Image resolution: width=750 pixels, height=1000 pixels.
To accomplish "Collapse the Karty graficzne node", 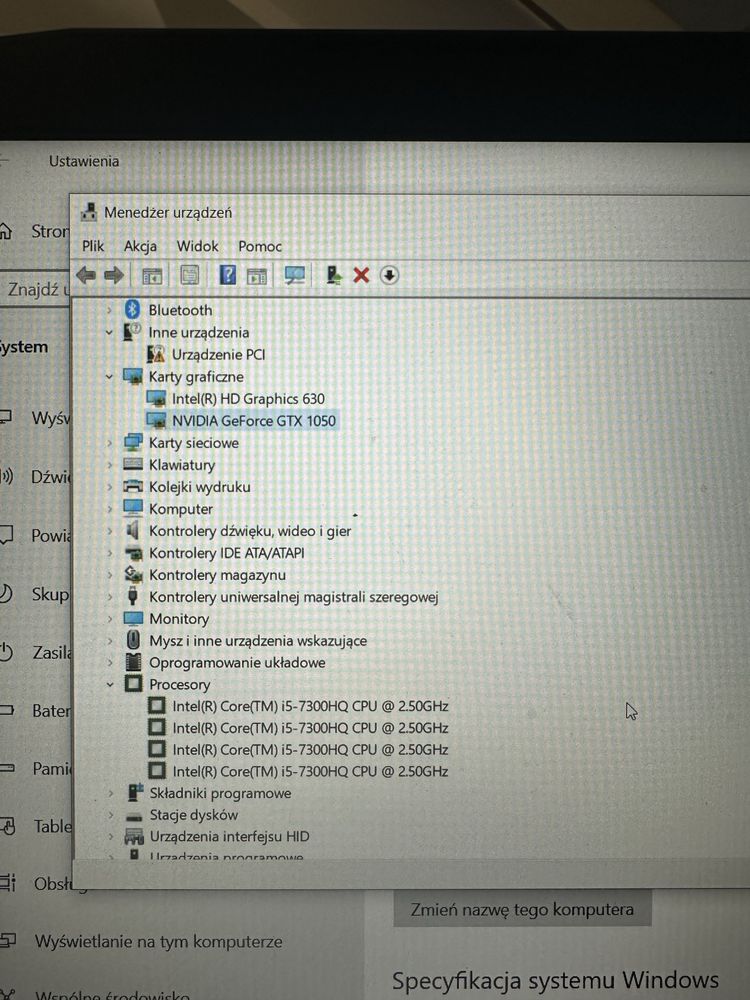I will point(109,376).
